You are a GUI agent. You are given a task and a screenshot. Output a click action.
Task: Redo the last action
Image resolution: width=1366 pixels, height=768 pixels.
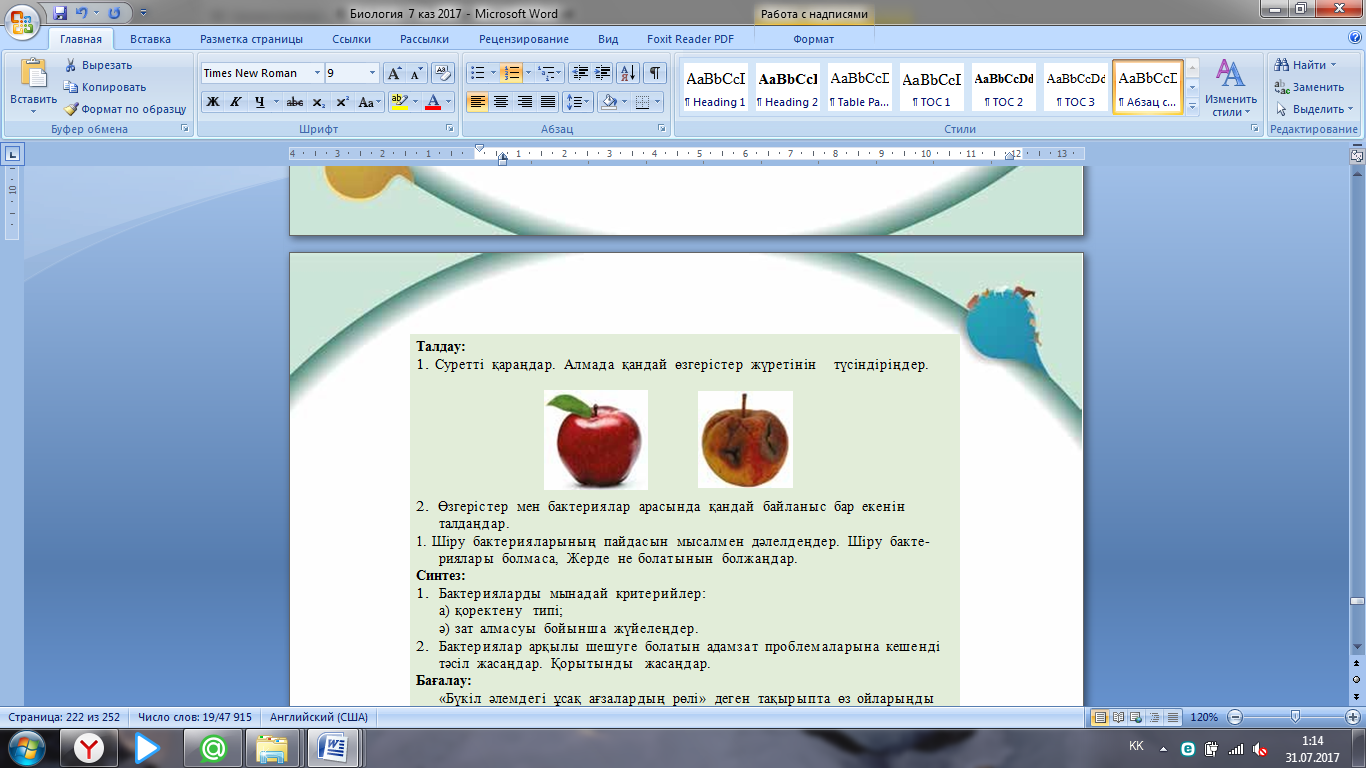113,13
